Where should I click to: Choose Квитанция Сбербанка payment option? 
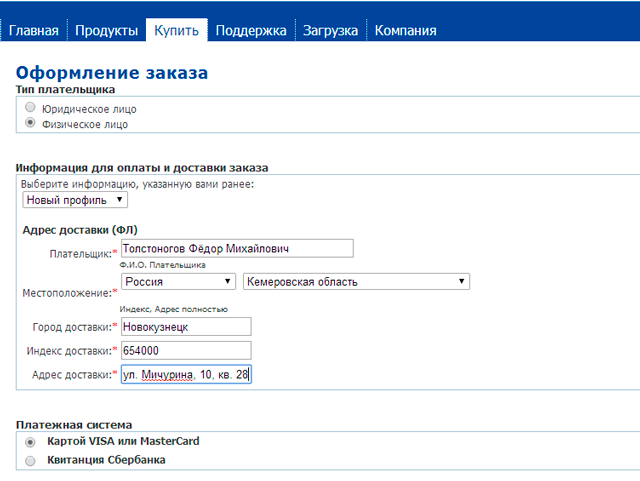[31, 460]
